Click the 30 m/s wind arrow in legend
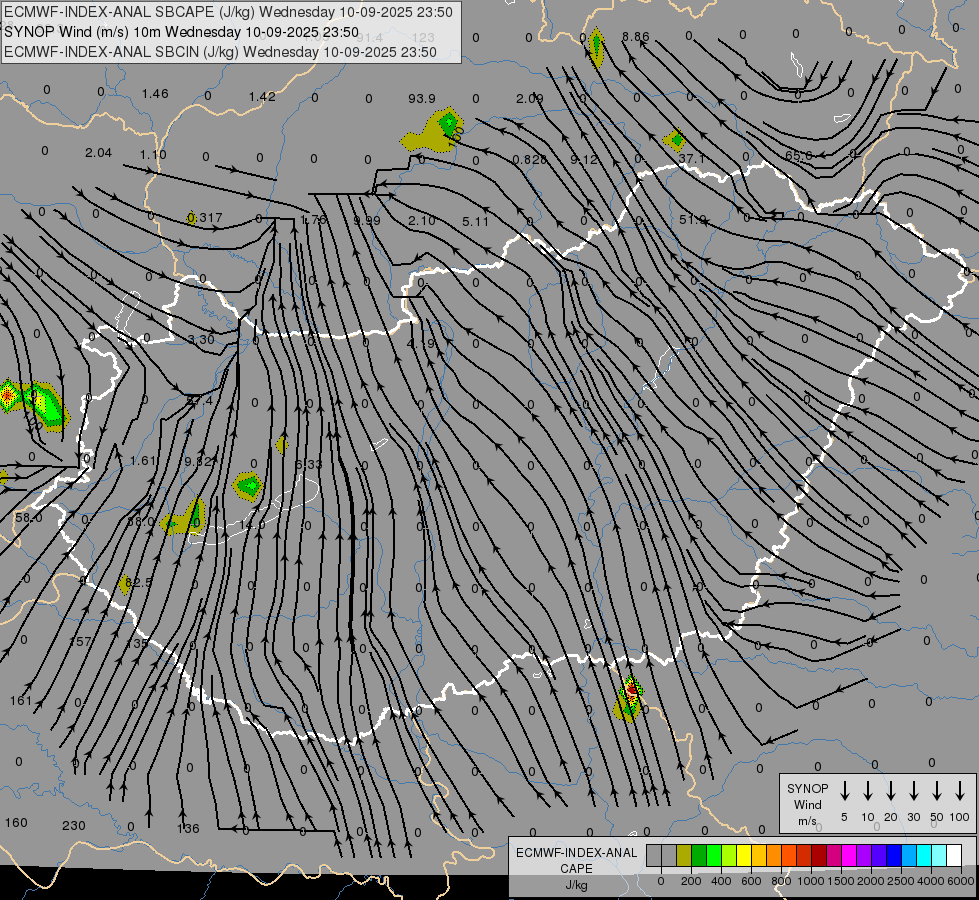Viewport: 979px width, 900px height. [x=914, y=791]
